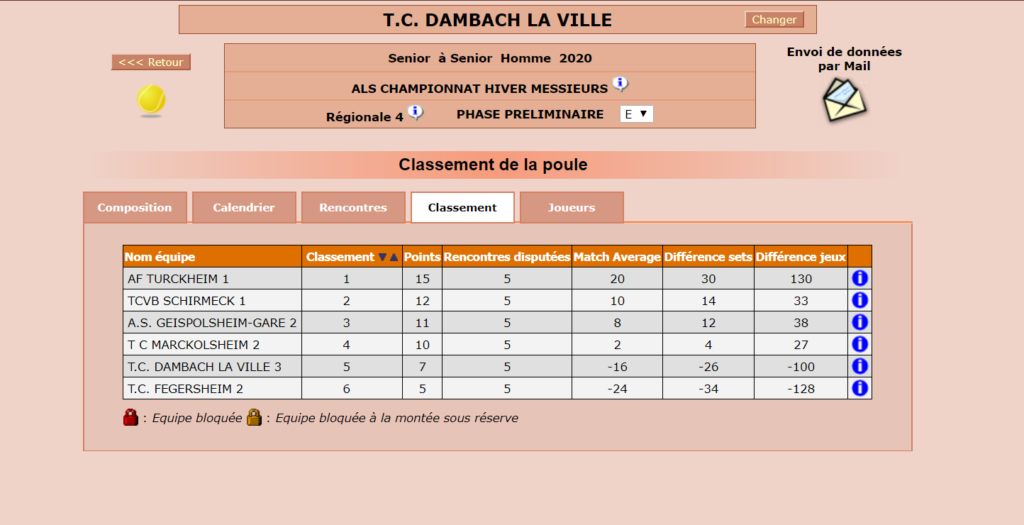
Task: Click the yellow tennis ball icon
Action: coord(151,101)
